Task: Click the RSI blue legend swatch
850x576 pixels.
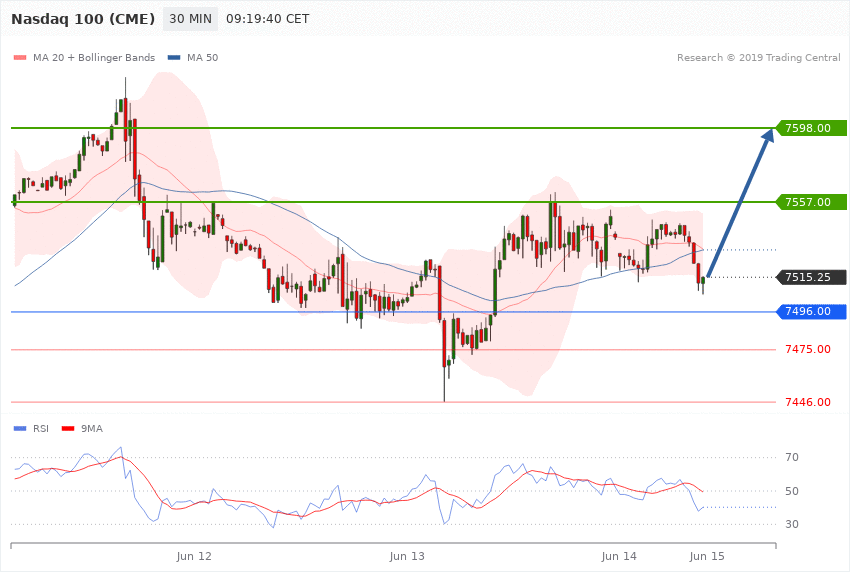Action: pyautogui.click(x=20, y=429)
